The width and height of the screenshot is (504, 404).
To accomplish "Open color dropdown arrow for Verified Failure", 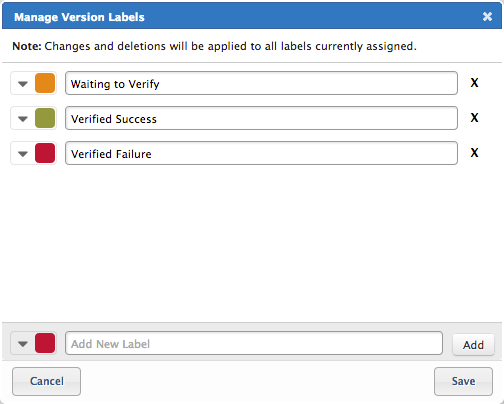I will click(23, 154).
